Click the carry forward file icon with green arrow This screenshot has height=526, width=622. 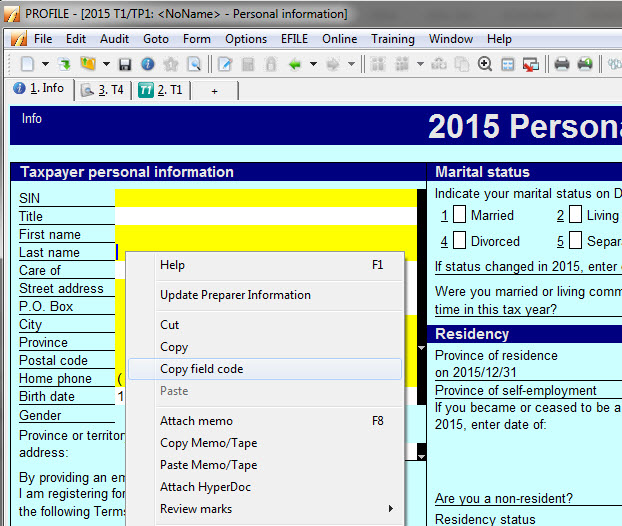click(x=64, y=63)
